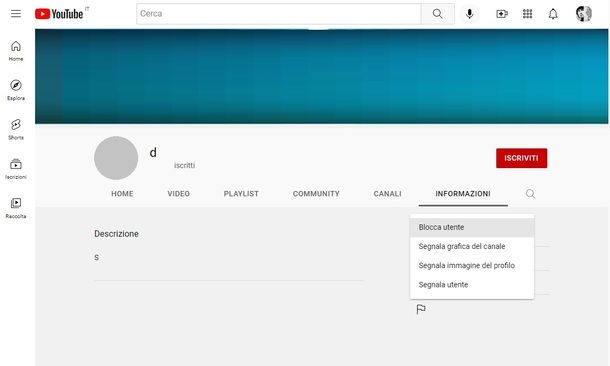The width and height of the screenshot is (610, 366).
Task: Switch to the VIDEO tab
Action: [179, 194]
